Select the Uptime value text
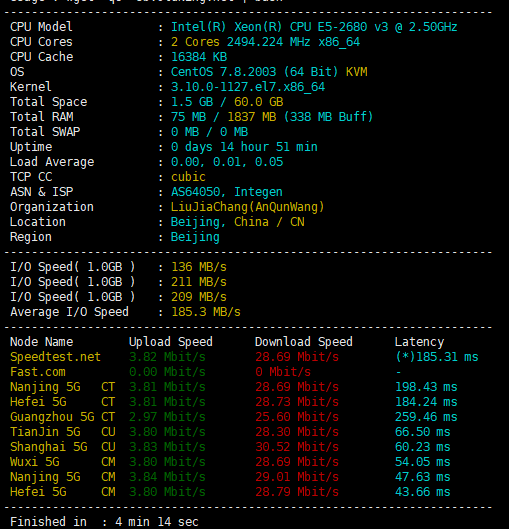 [x=244, y=147]
